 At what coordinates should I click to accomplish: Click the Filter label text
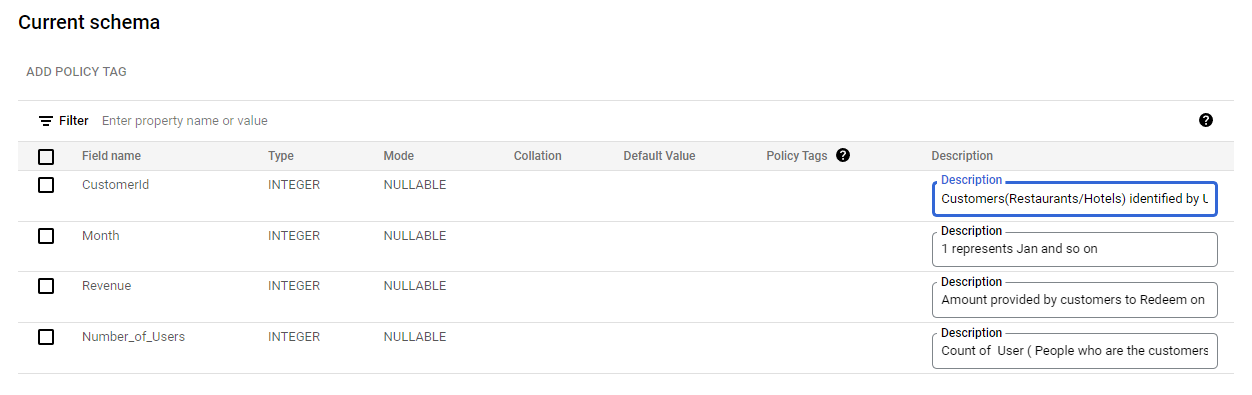click(74, 121)
